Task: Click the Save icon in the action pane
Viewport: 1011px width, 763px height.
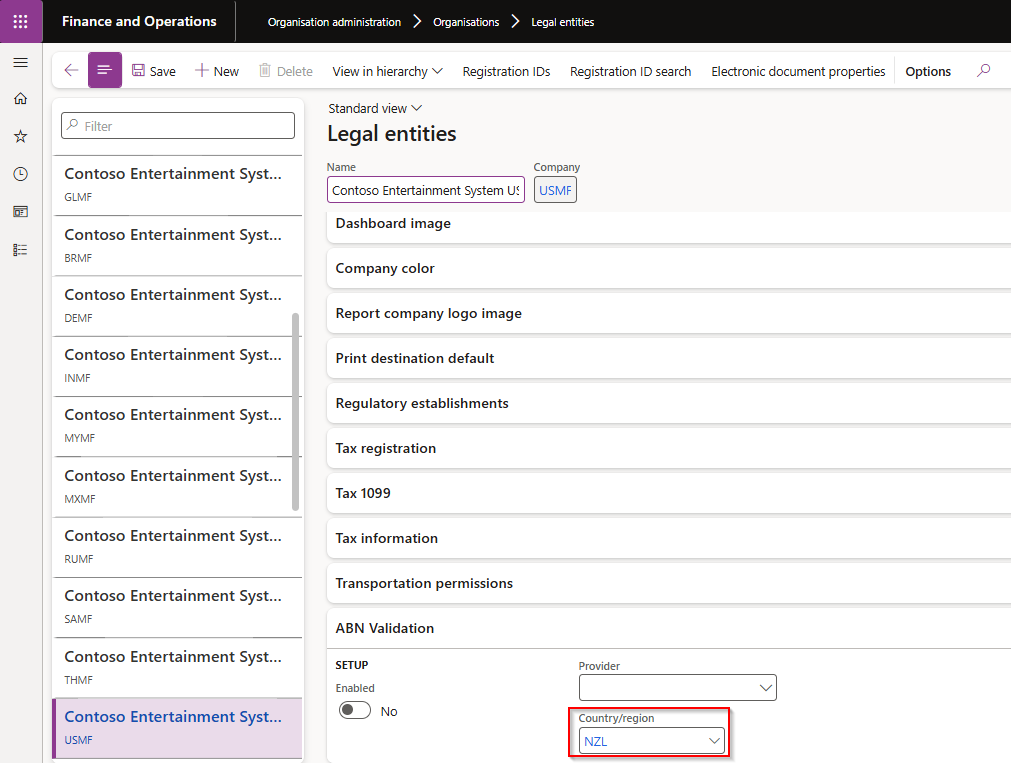Action: [x=153, y=71]
